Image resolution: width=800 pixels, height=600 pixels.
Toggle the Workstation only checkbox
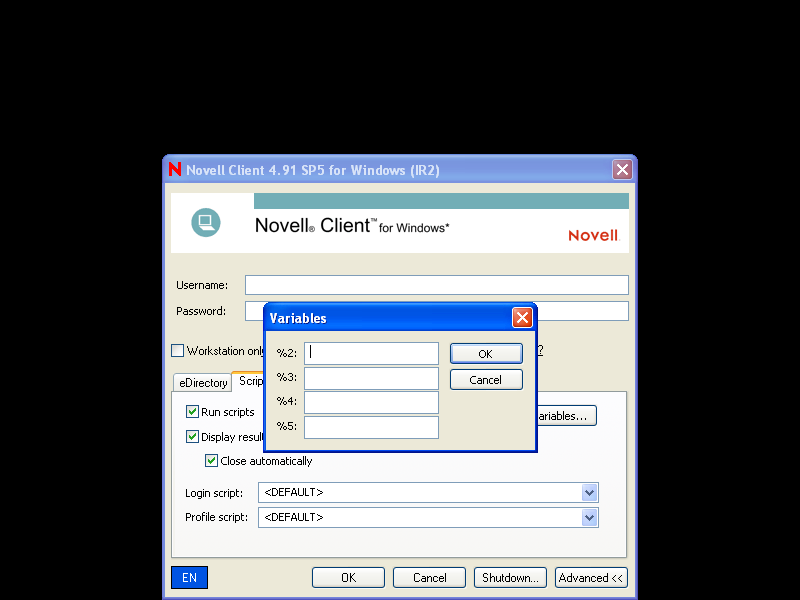coord(178,351)
